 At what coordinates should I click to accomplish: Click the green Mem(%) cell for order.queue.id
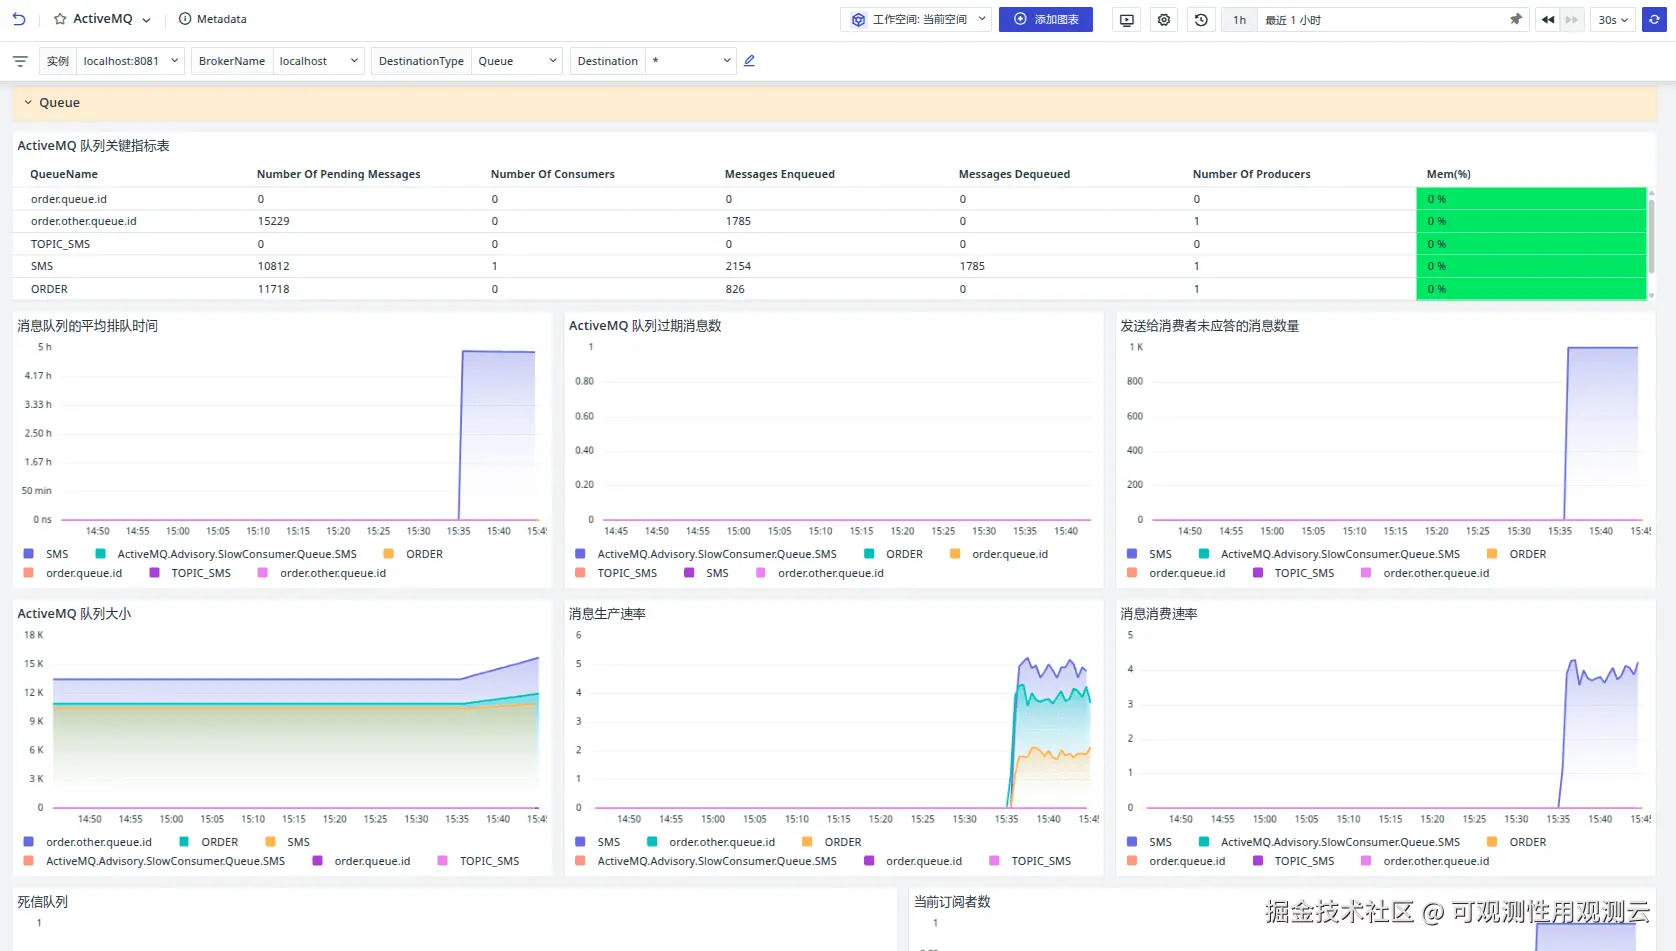1531,199
